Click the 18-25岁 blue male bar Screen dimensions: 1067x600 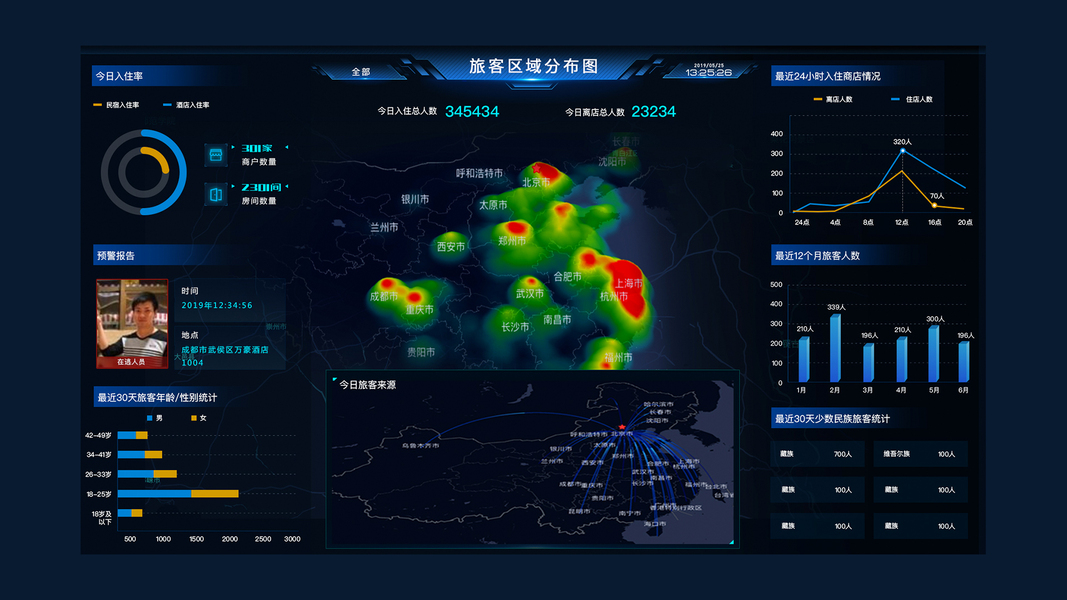click(154, 494)
